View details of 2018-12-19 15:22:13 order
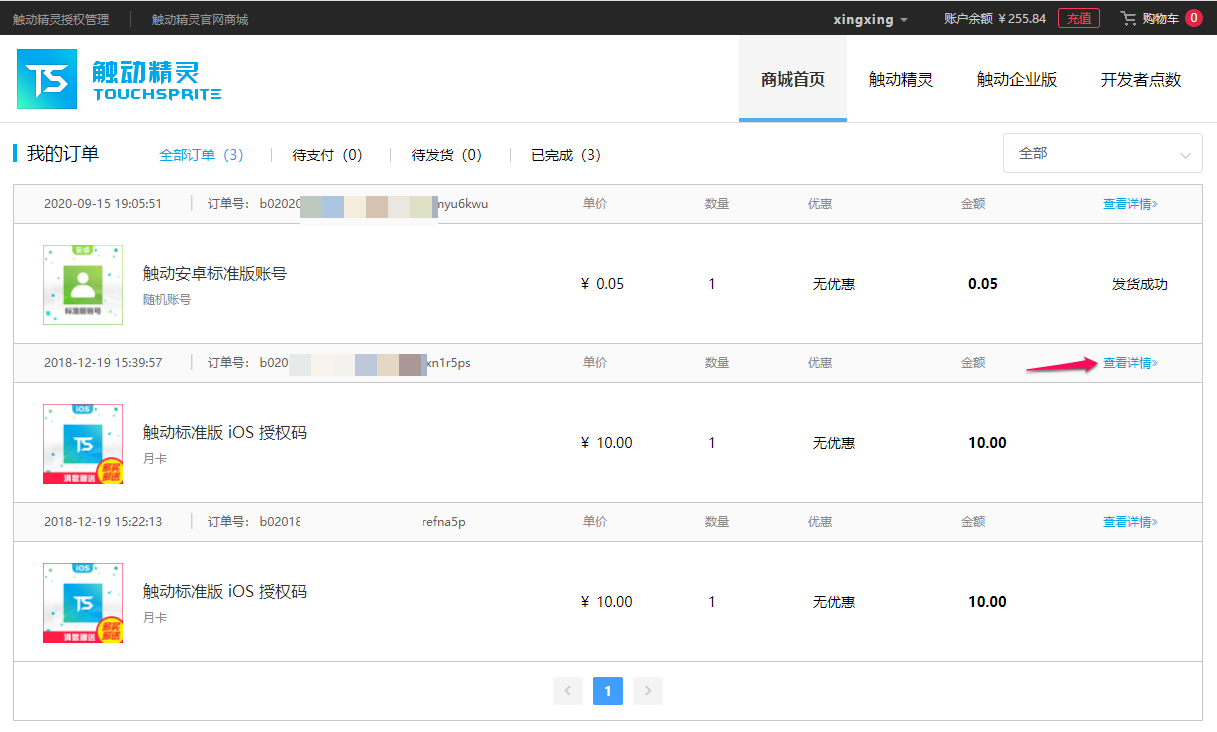The width and height of the screenshot is (1217, 732). (x=1130, y=522)
